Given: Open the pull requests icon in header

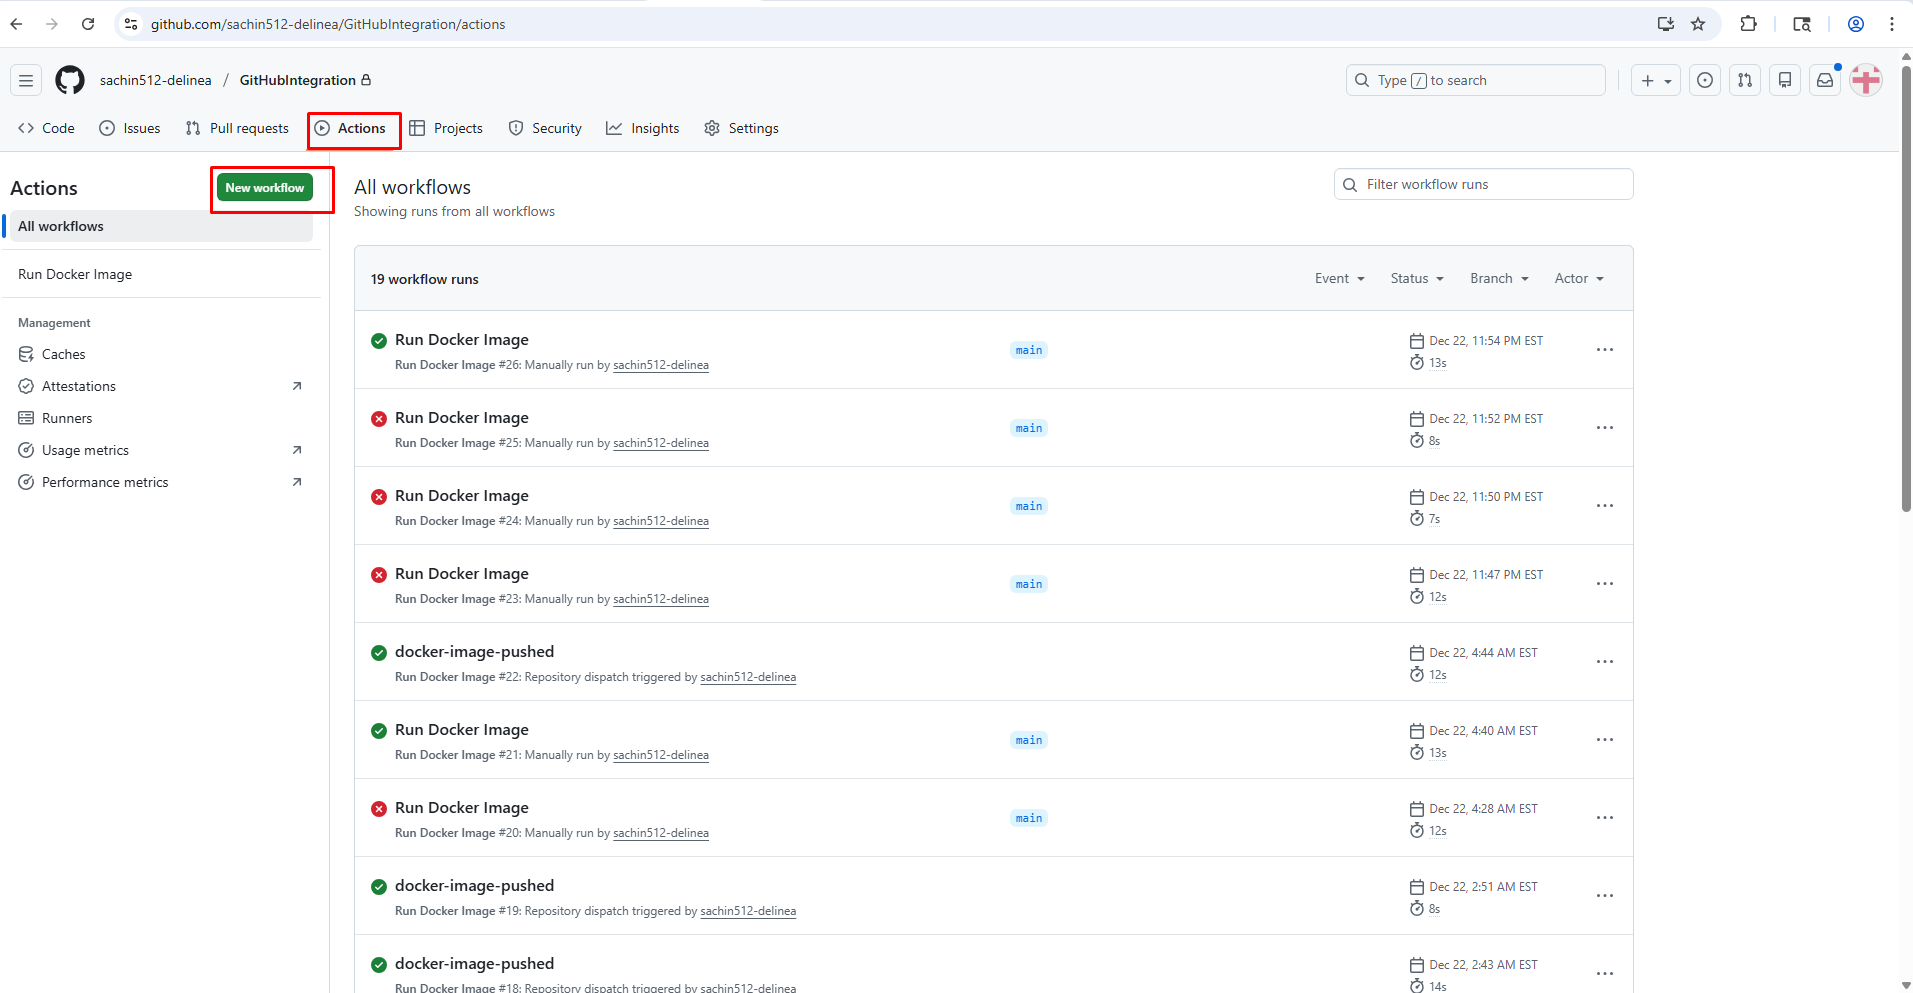Looking at the screenshot, I should [x=1745, y=80].
